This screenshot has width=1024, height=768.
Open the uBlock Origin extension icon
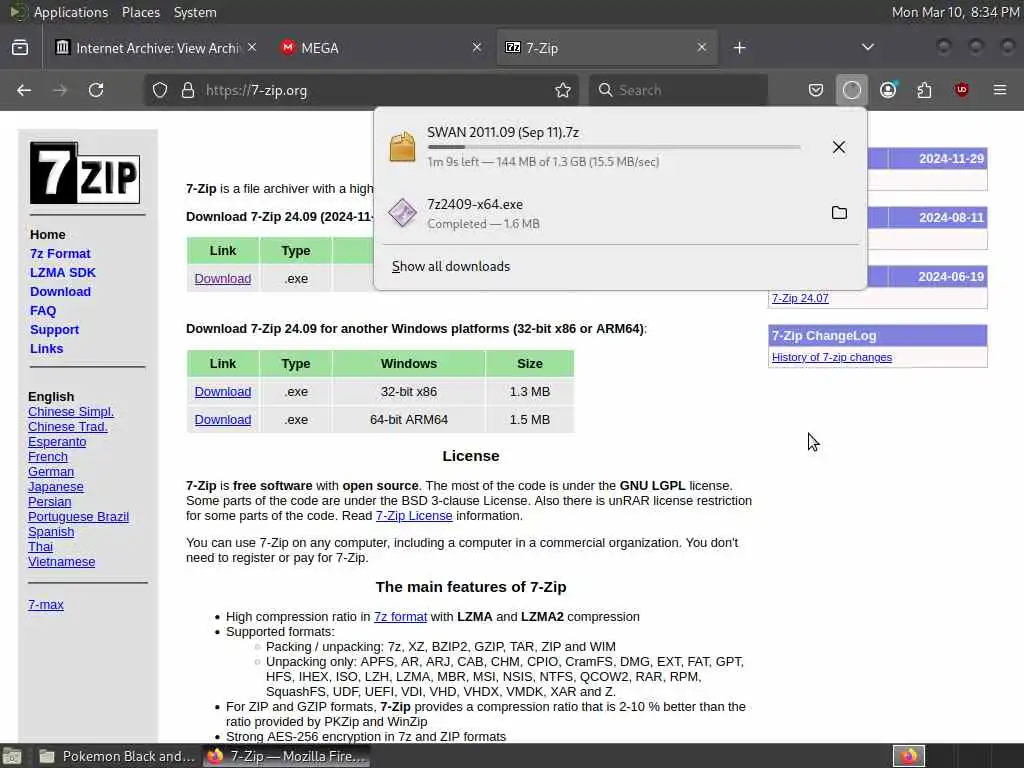(x=961, y=90)
